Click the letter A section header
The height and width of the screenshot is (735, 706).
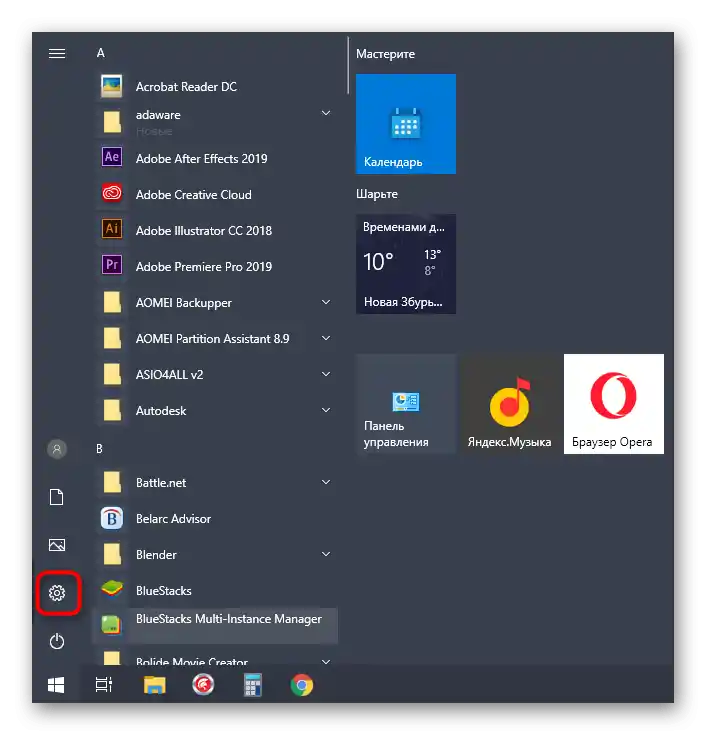100,53
